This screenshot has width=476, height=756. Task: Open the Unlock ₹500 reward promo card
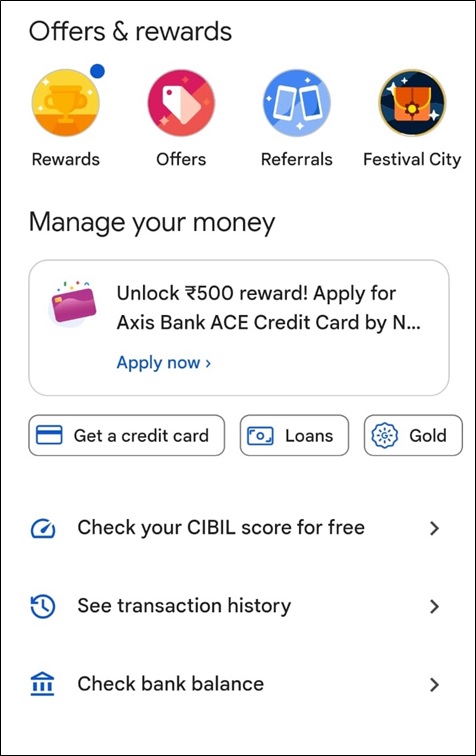[x=239, y=328]
